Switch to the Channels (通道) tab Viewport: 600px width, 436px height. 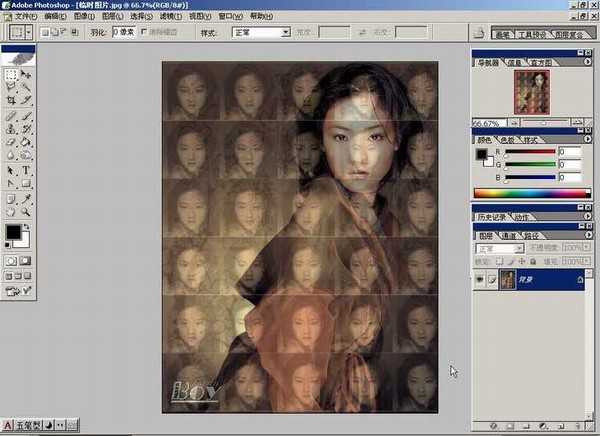(x=507, y=236)
